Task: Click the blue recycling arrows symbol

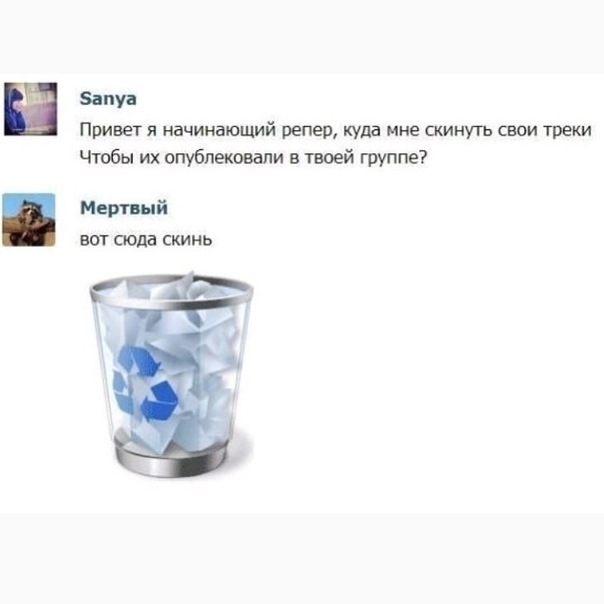Action: 145,383
